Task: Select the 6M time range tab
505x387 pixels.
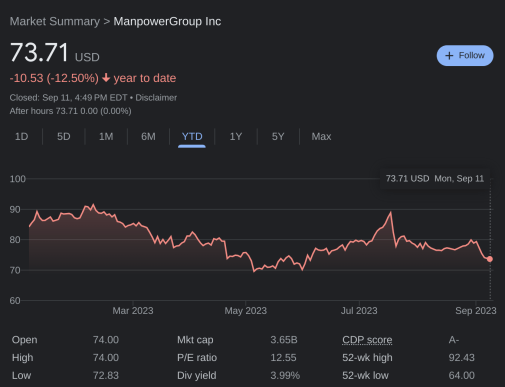Action: click(148, 136)
